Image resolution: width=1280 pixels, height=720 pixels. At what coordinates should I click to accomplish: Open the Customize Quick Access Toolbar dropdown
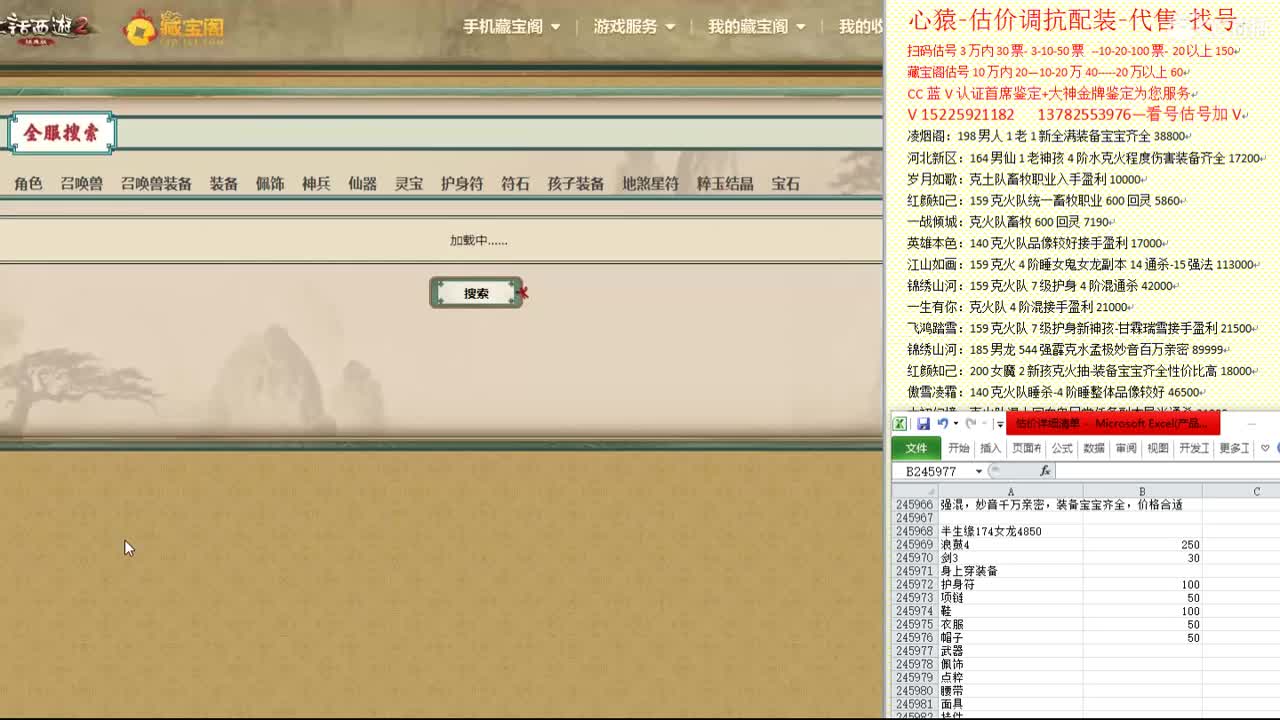pyautogui.click(x=999, y=425)
